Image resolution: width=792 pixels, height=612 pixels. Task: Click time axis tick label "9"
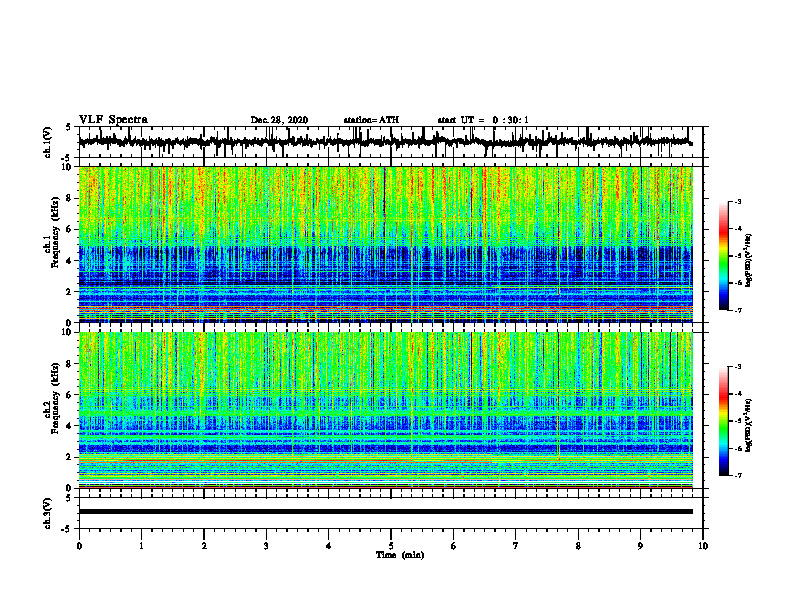coord(640,546)
